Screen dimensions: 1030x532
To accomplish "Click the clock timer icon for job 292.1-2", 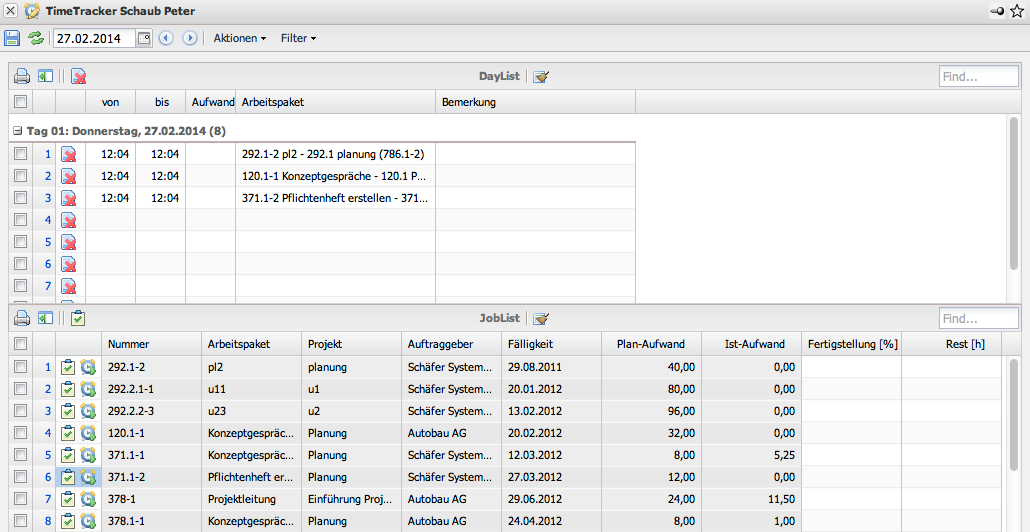I will tap(88, 367).
